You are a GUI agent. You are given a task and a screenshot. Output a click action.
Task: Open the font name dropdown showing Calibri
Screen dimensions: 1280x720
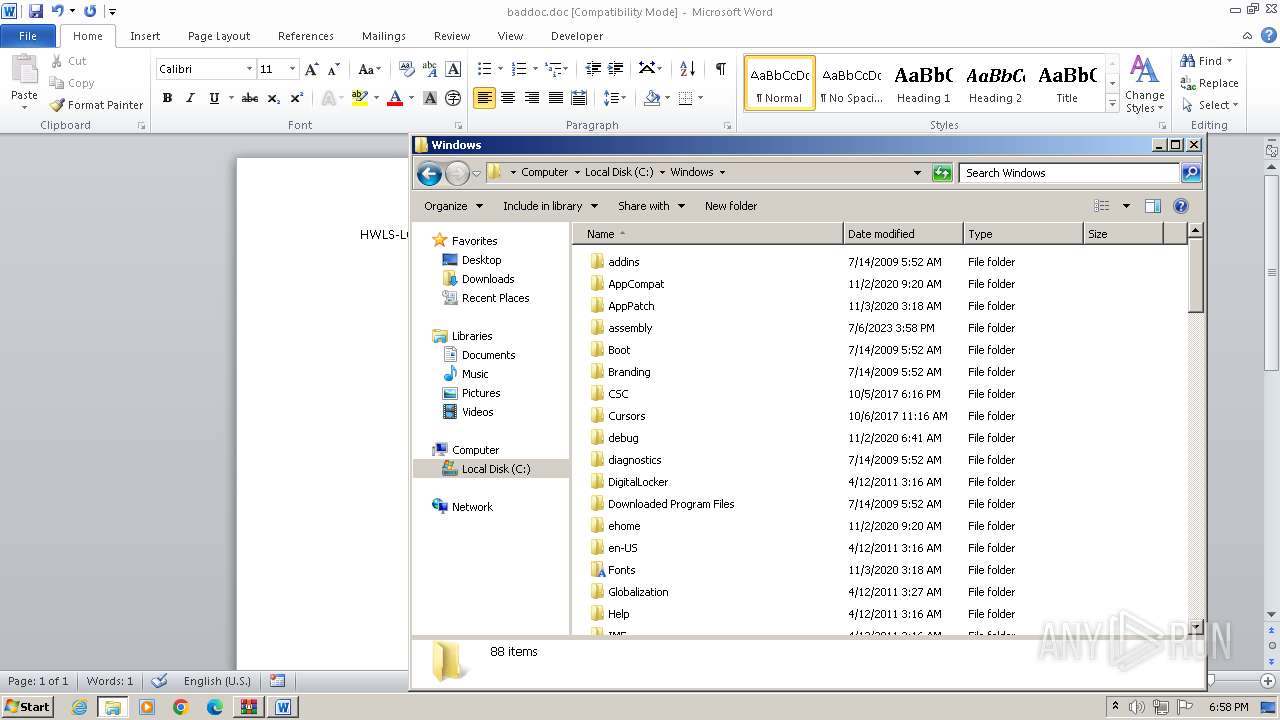[249, 69]
